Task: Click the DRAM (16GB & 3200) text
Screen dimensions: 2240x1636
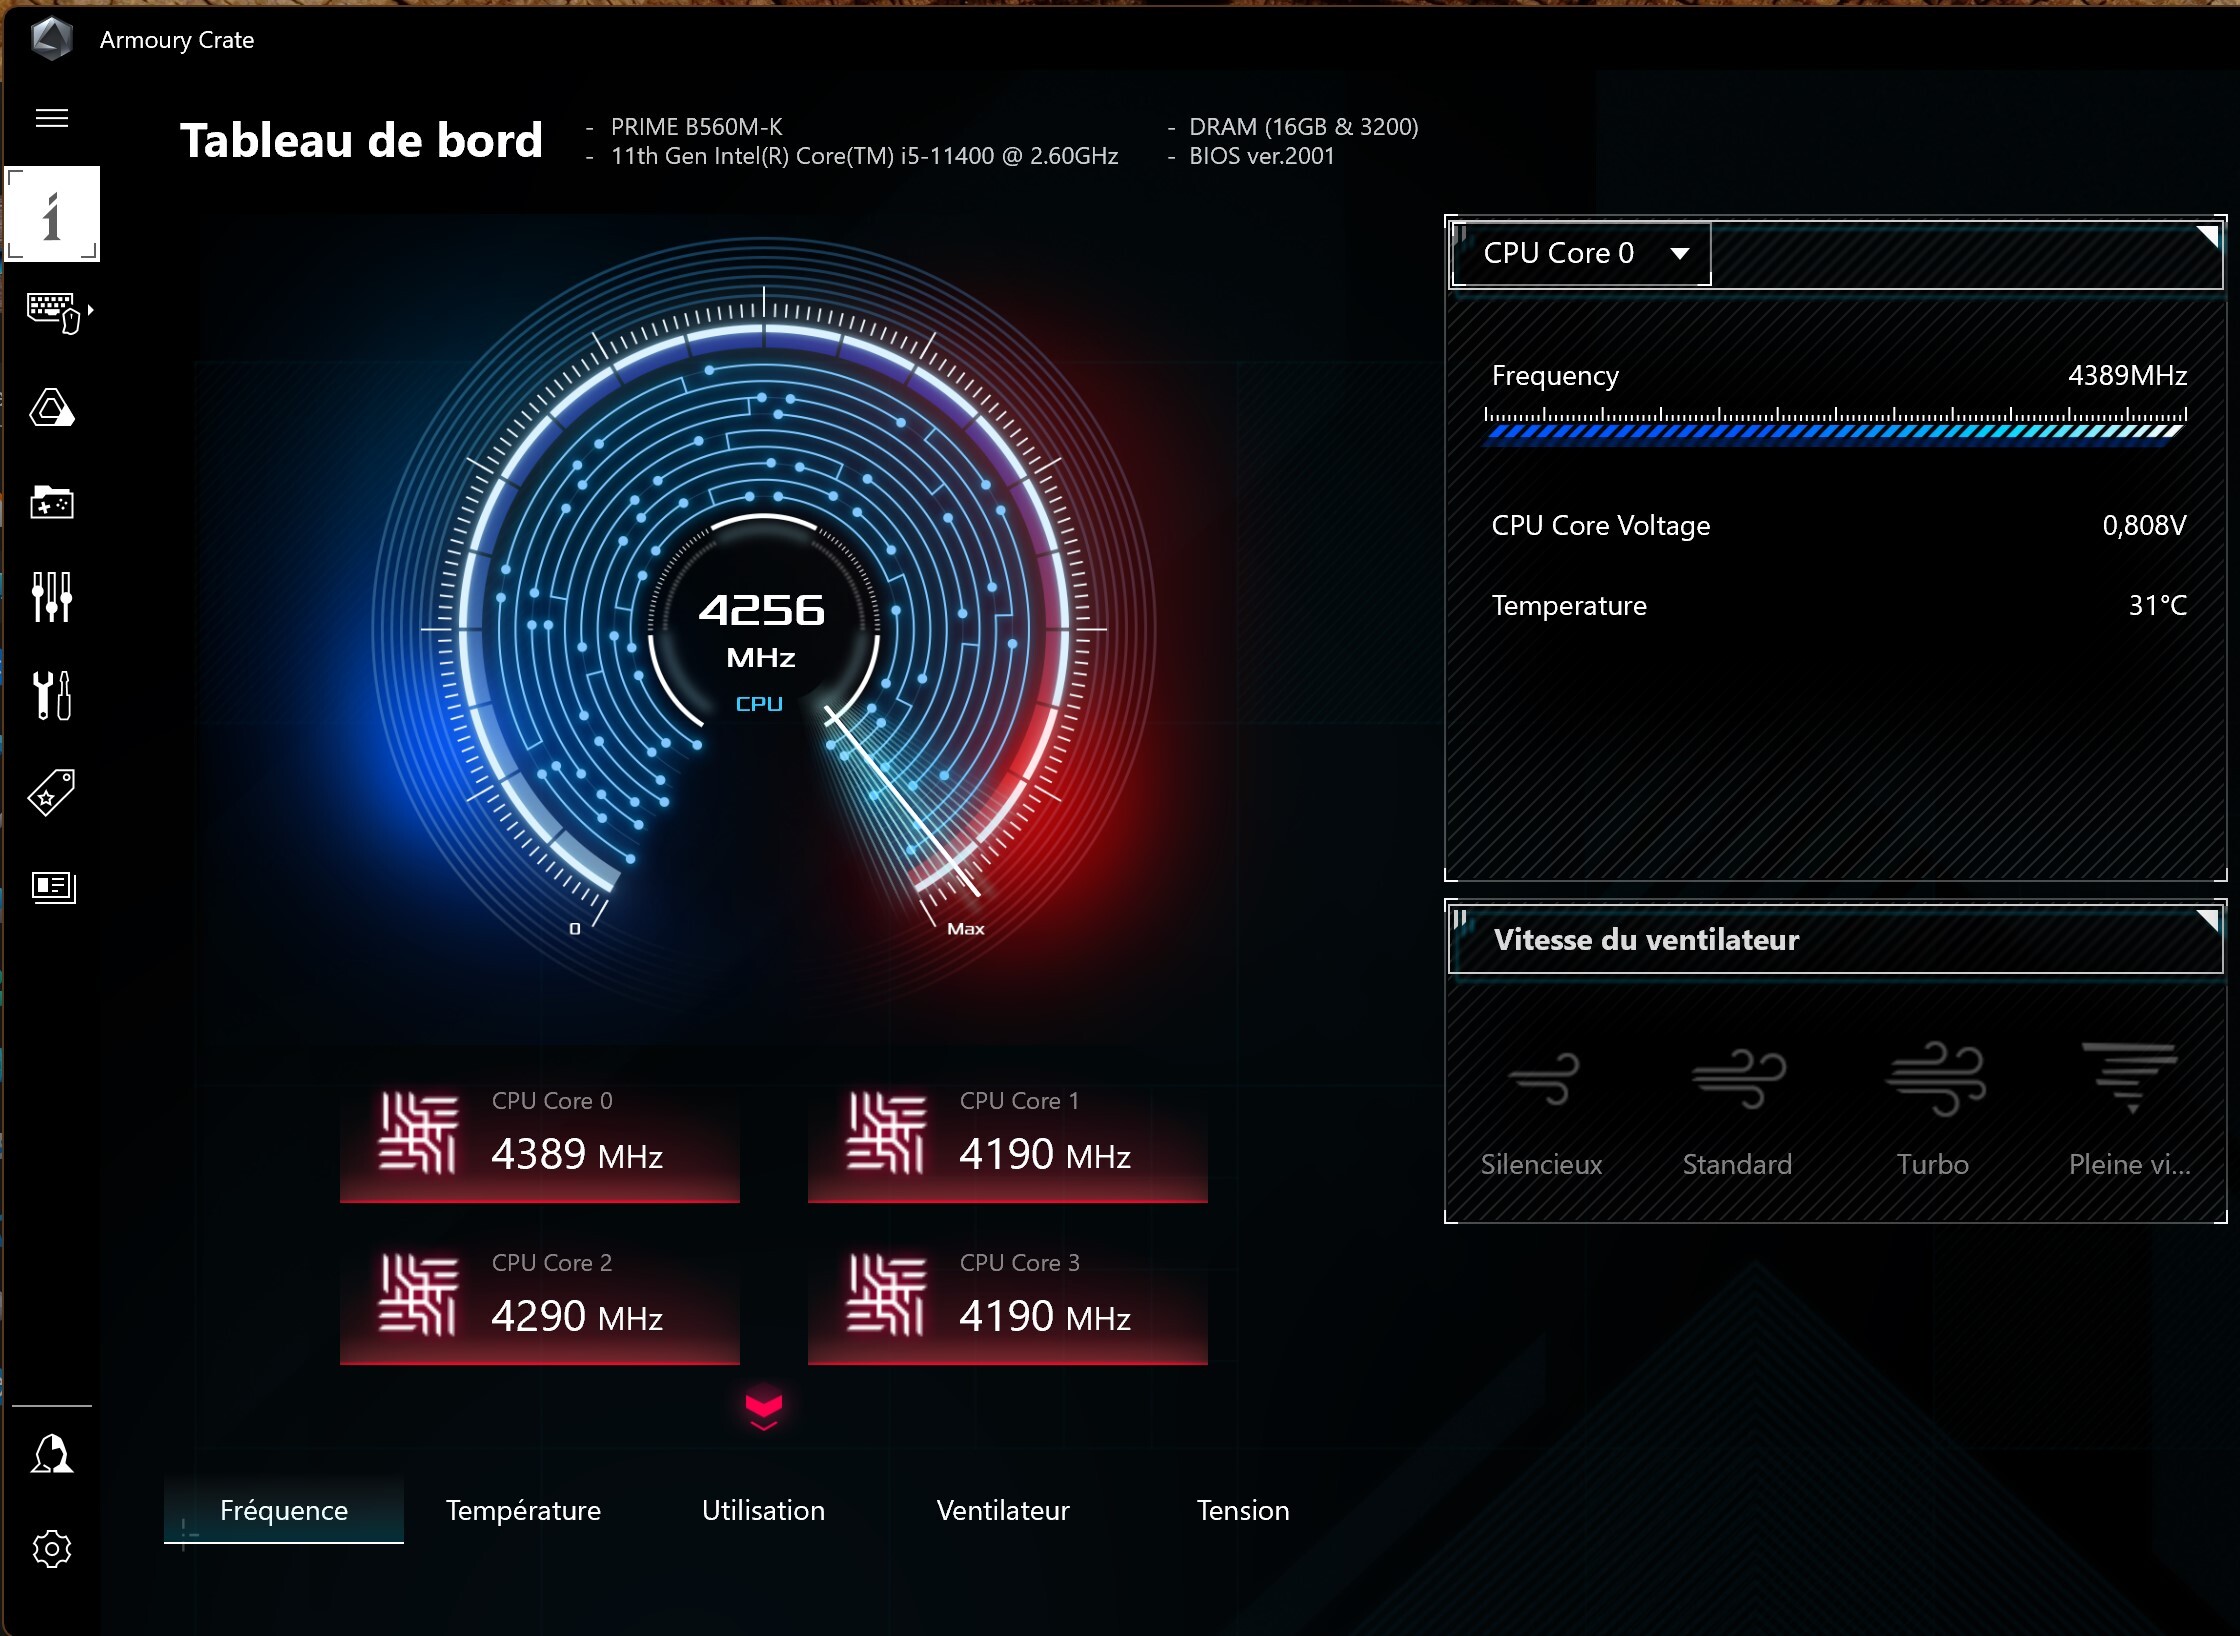Action: [1304, 127]
